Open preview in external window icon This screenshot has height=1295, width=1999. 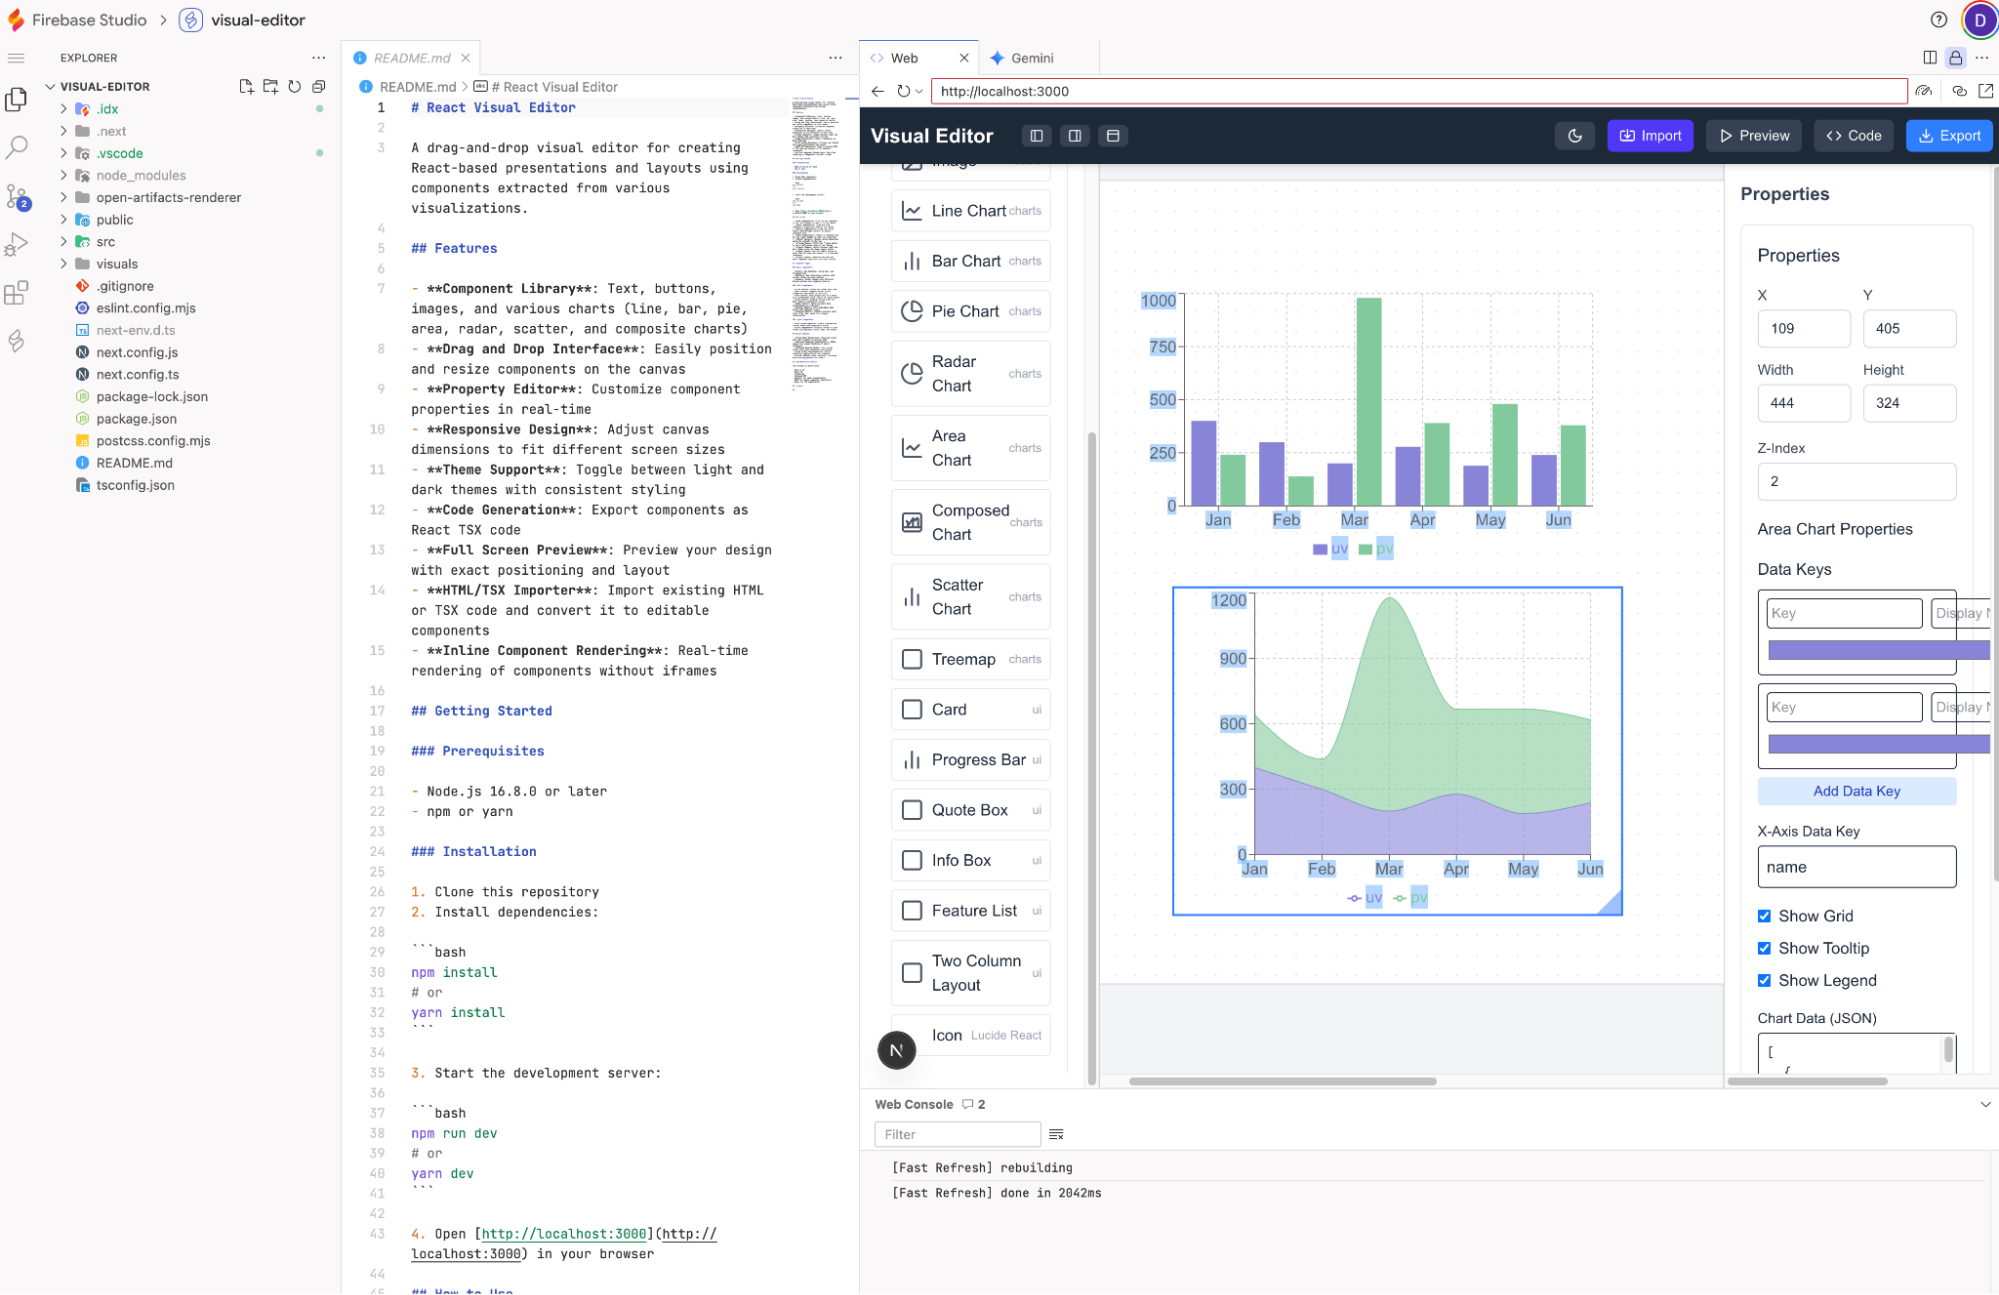point(1984,90)
